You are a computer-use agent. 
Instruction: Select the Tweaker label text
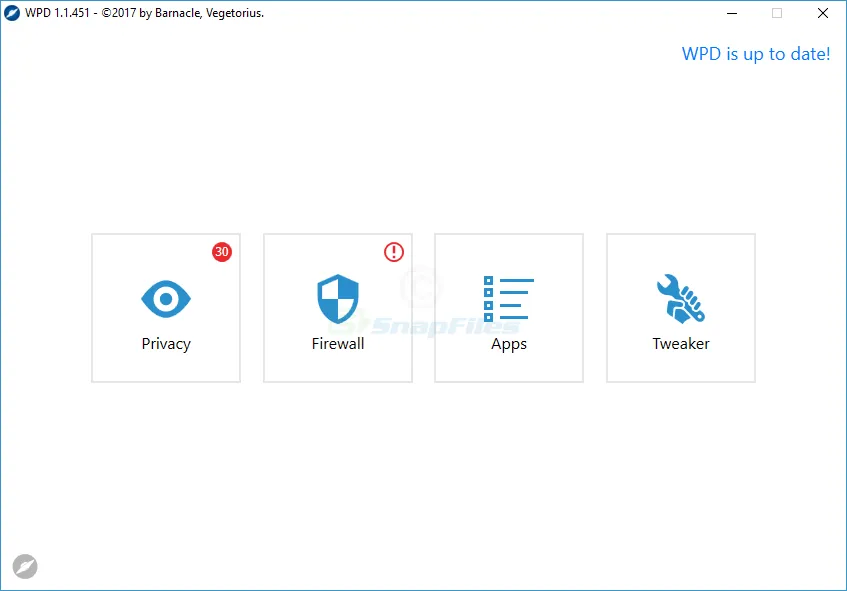(x=681, y=344)
